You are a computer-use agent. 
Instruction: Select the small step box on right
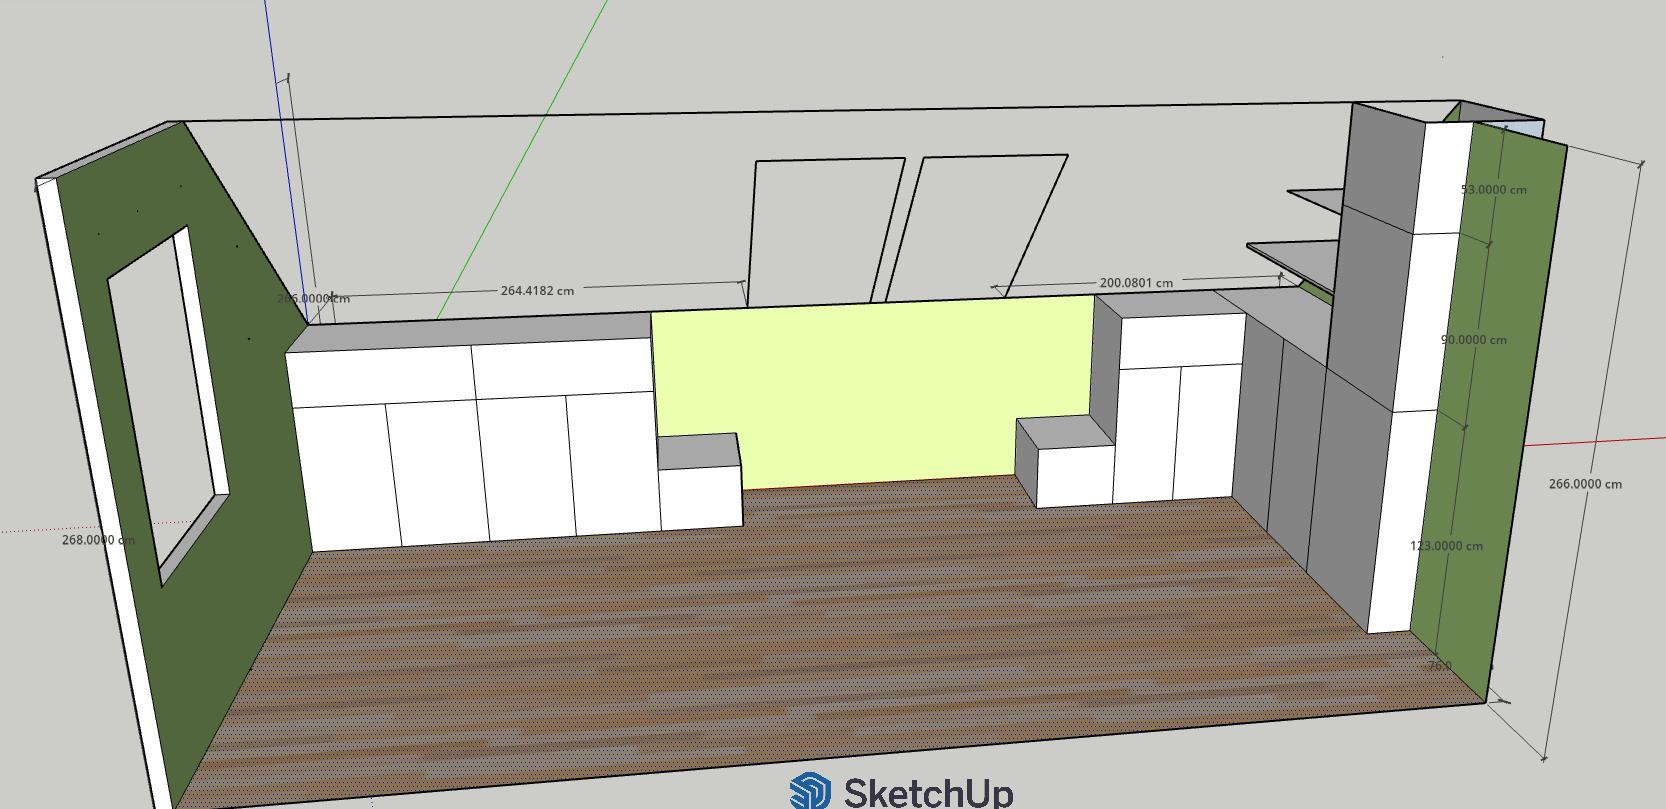tap(1075, 475)
